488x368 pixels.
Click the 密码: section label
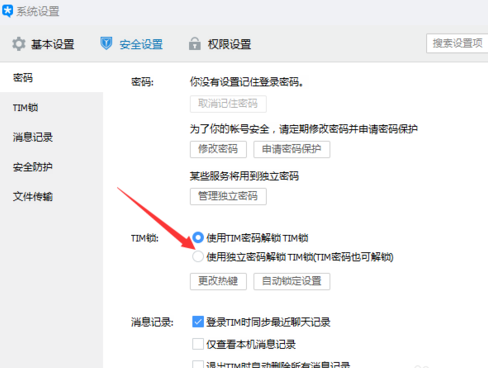142,82
